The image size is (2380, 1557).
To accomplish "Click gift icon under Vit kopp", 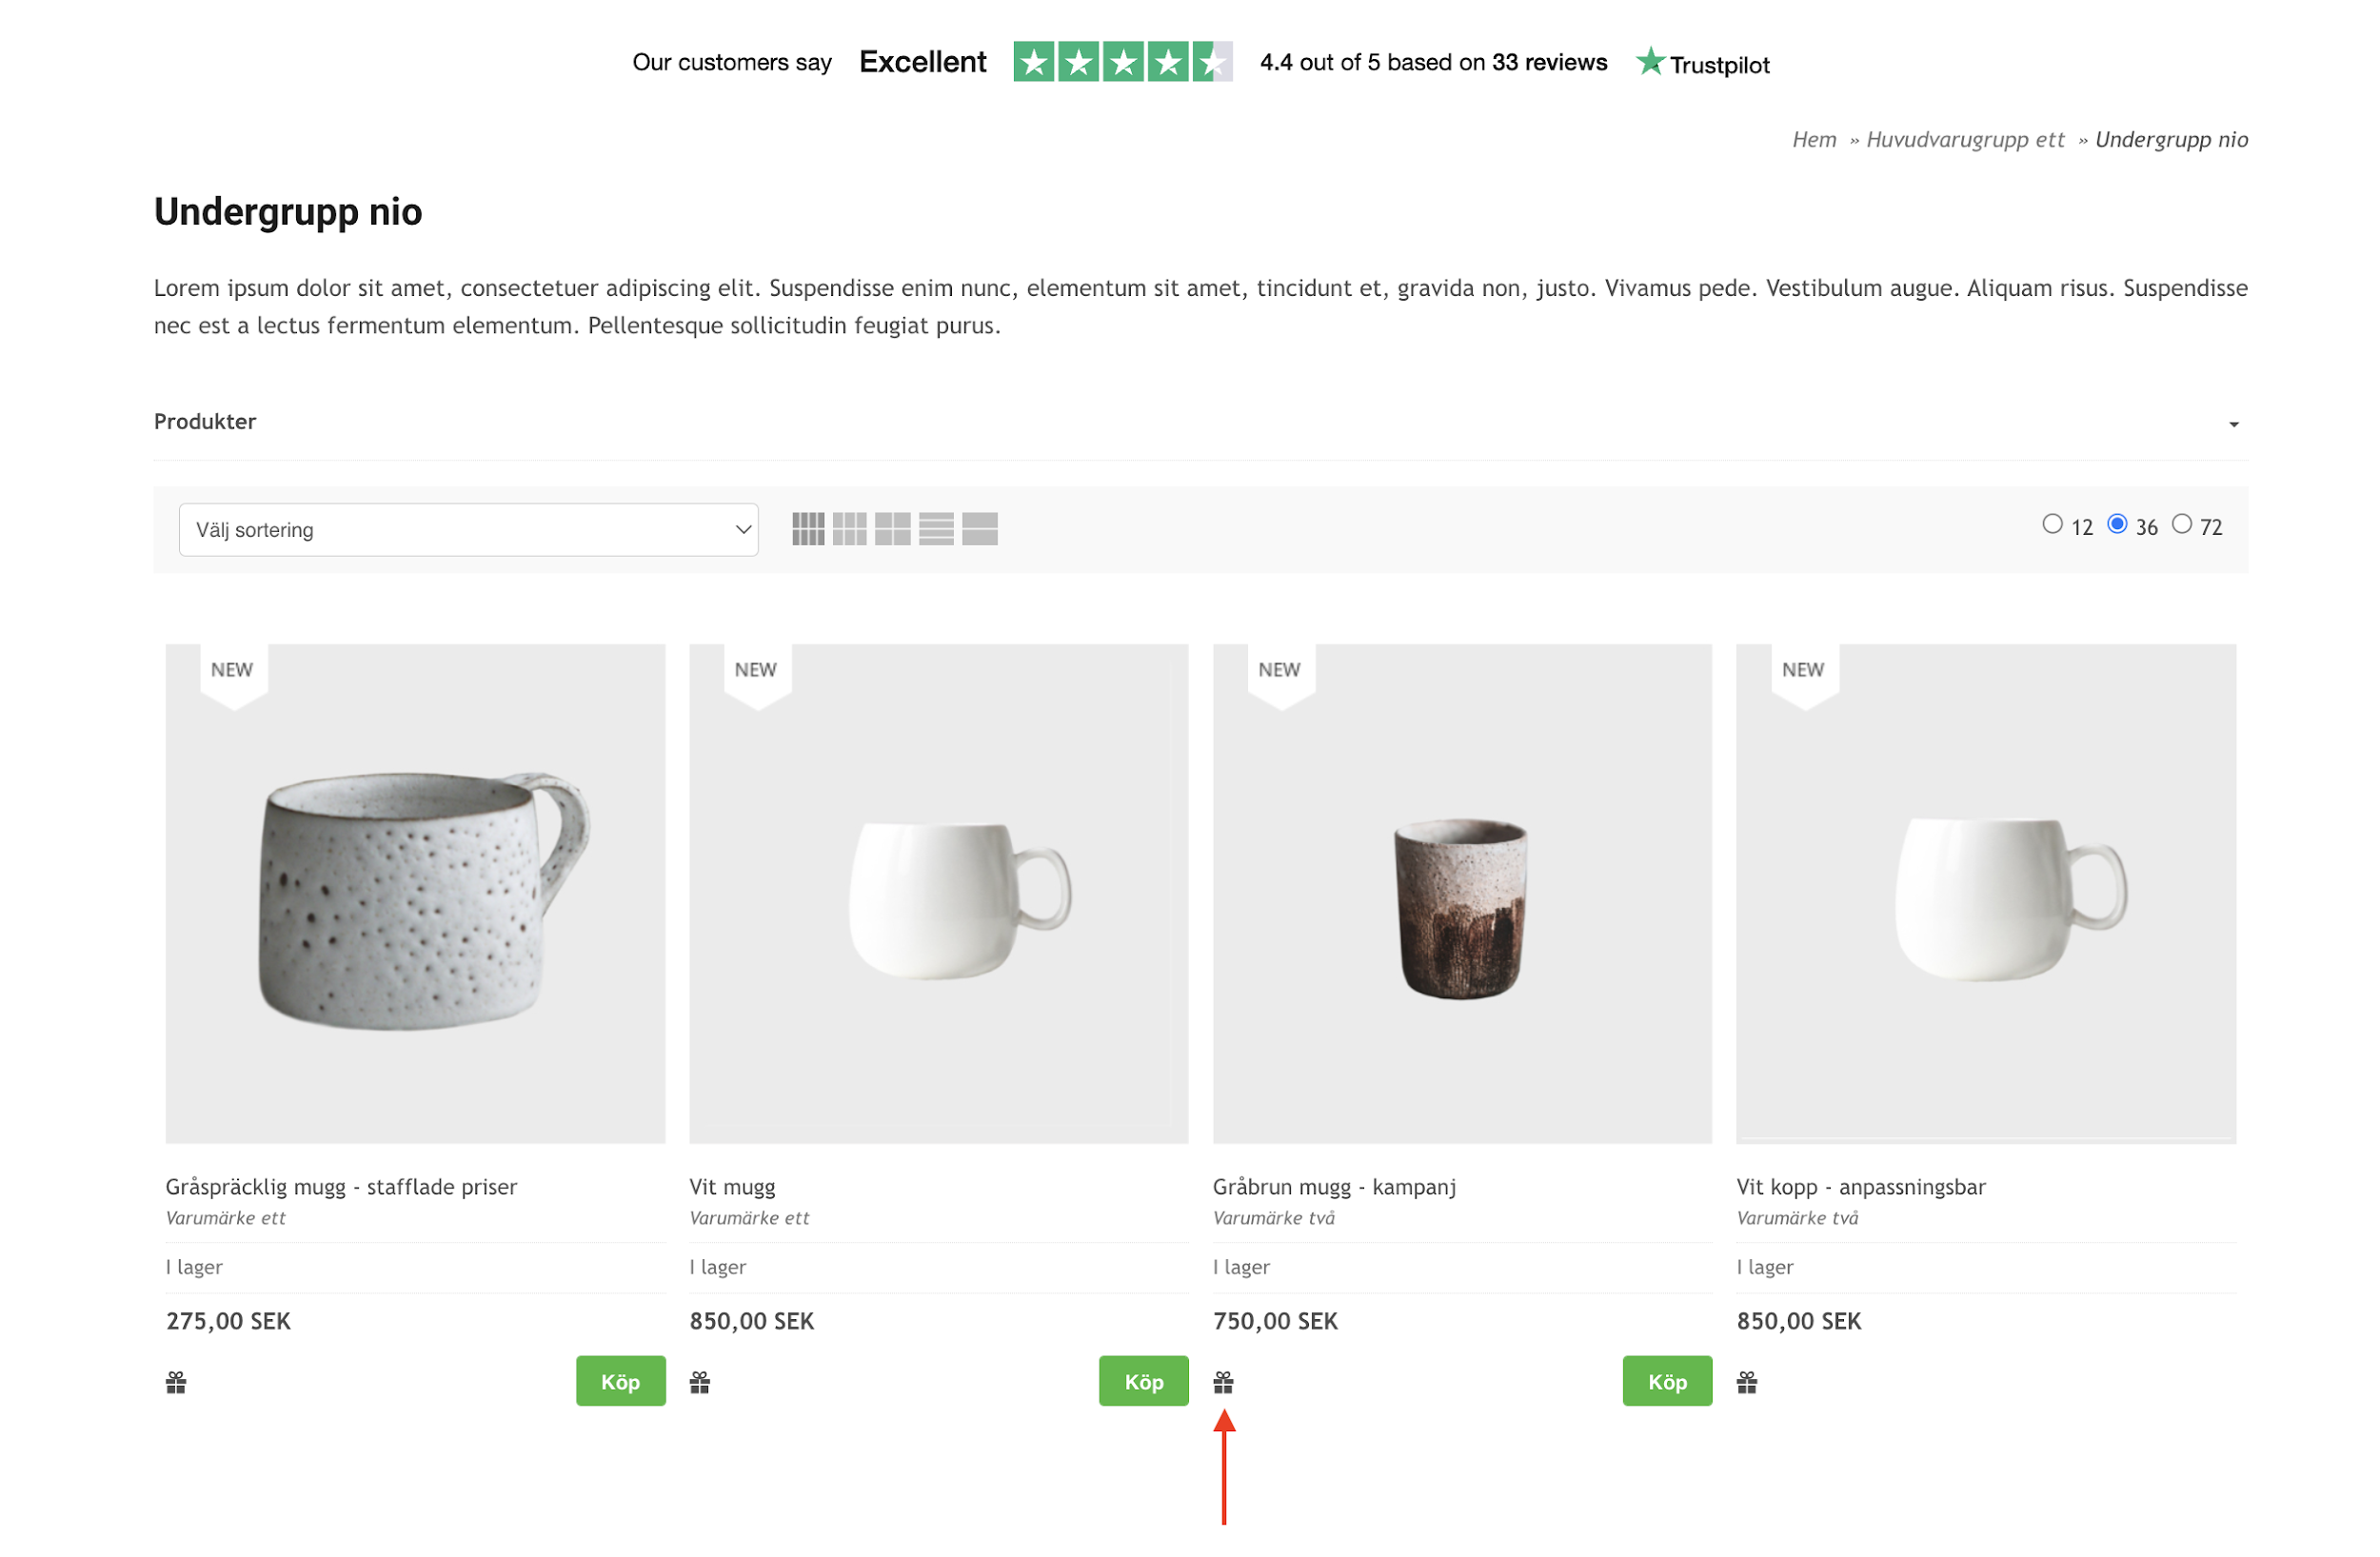I will tap(1747, 1383).
